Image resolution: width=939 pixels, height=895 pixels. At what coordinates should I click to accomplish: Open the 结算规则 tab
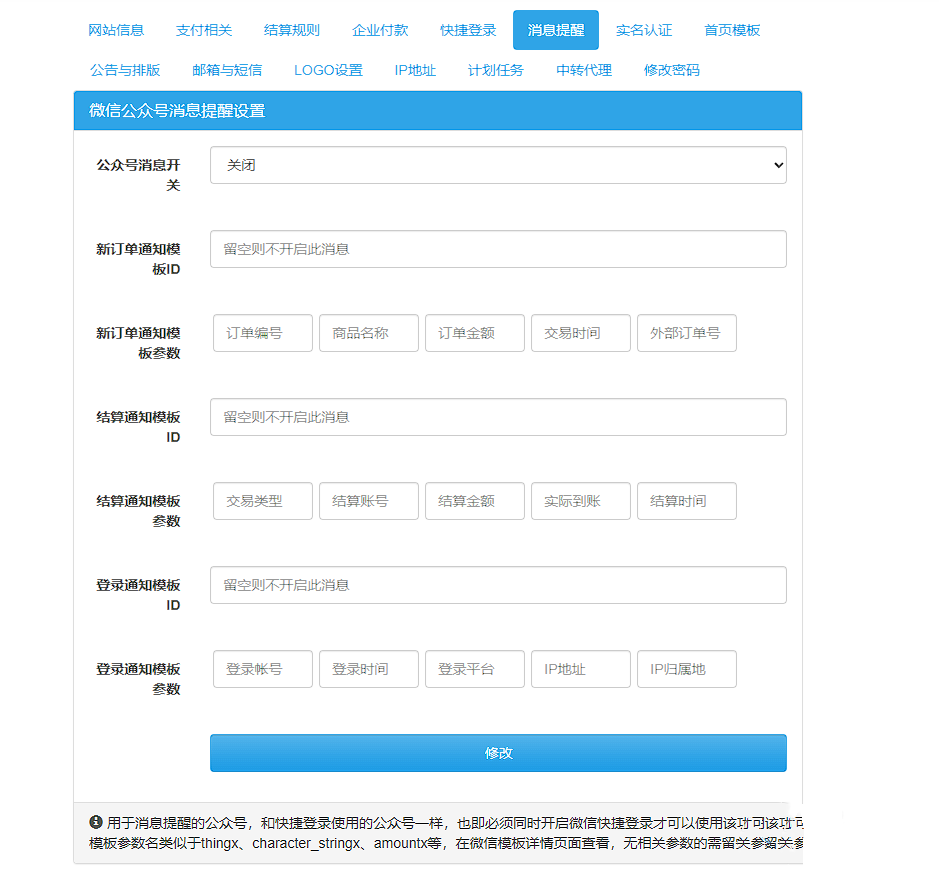(x=292, y=30)
